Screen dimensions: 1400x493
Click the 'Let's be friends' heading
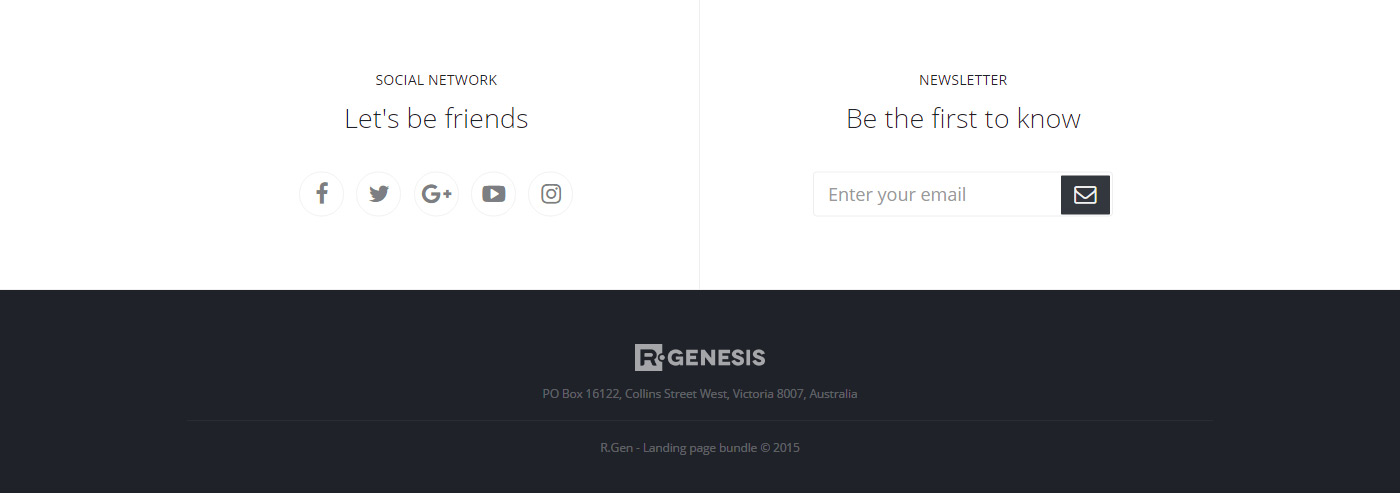tap(436, 119)
